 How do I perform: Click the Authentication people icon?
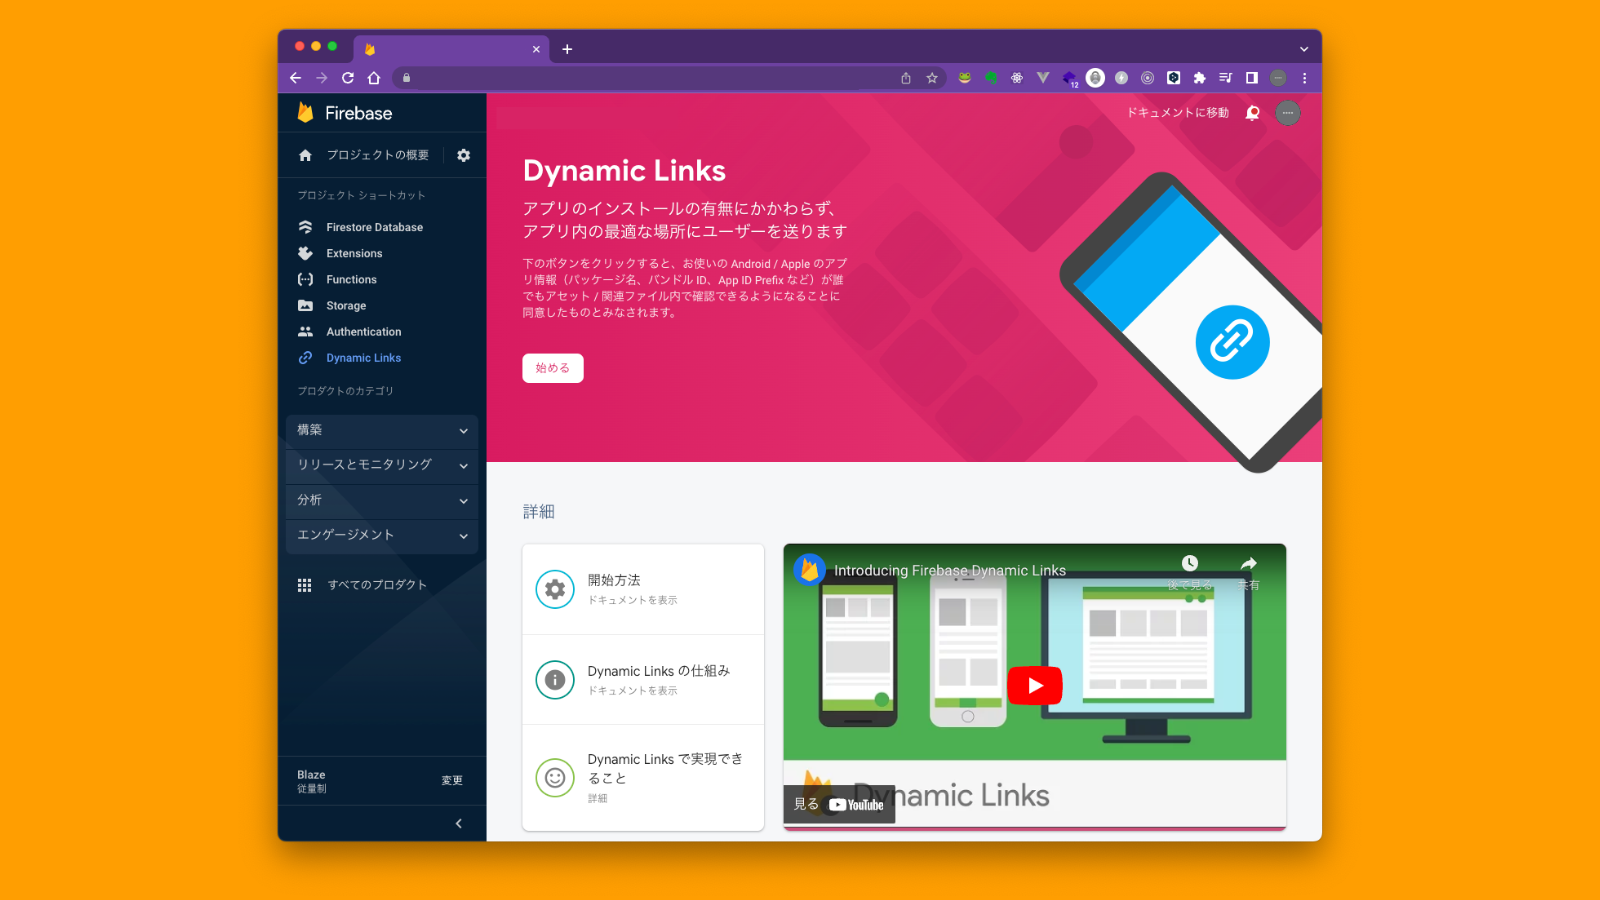(305, 331)
